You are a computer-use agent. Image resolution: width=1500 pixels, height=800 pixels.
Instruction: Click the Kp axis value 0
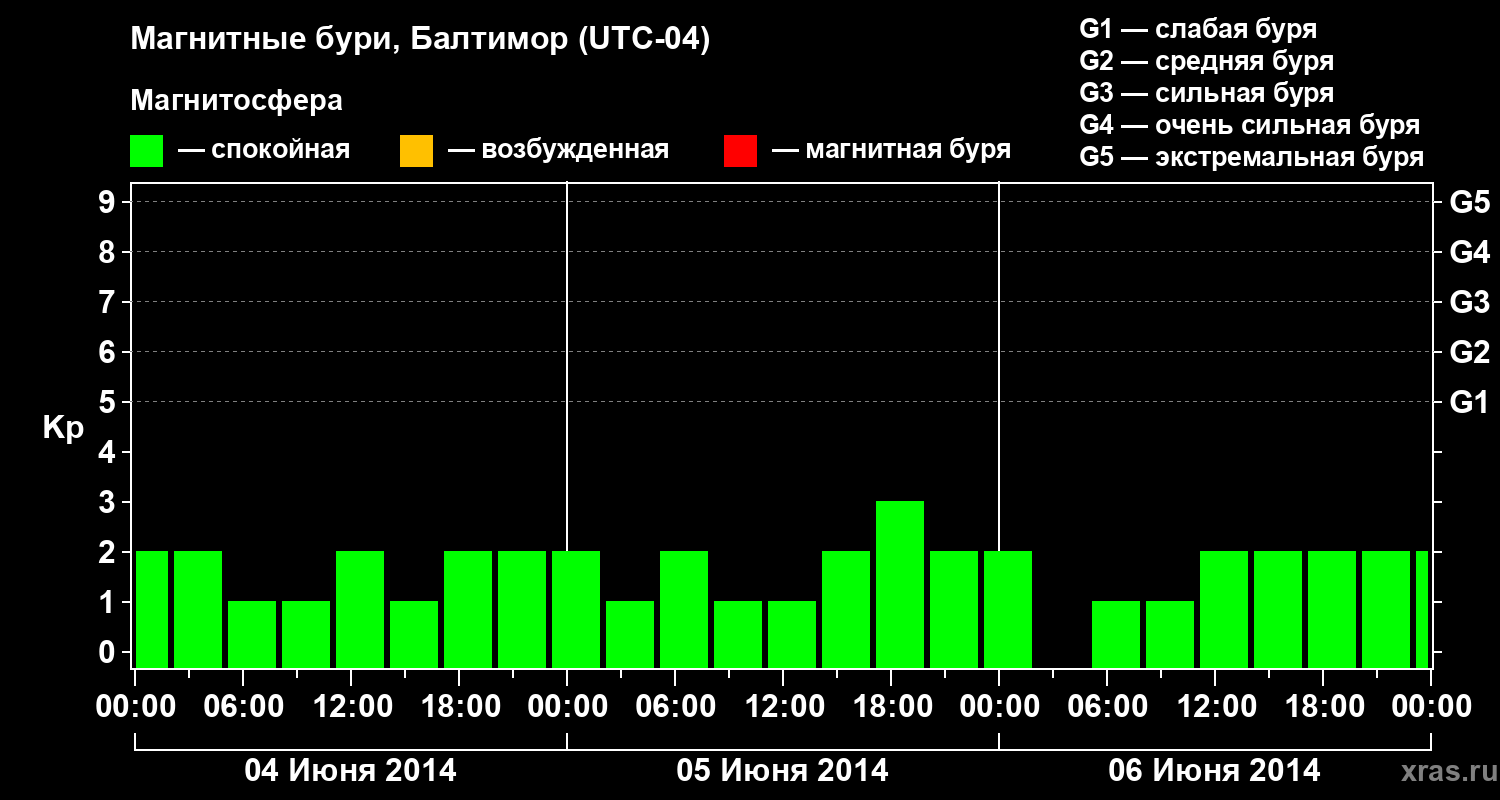coord(109,652)
